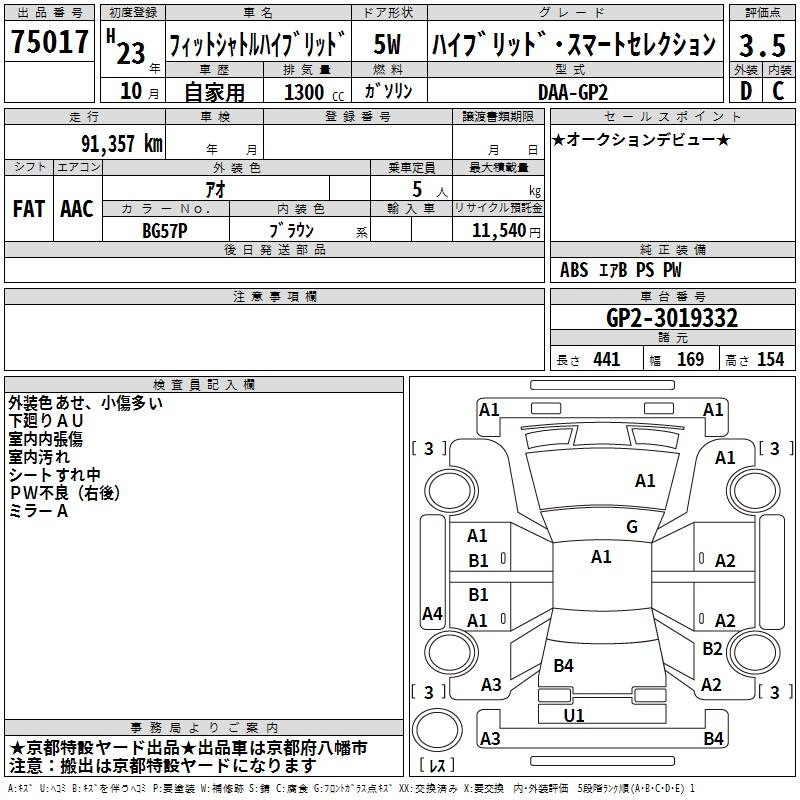This screenshot has width=800, height=800.
Task: Select the B4 mark on the rear hatch
Action: tap(563, 666)
